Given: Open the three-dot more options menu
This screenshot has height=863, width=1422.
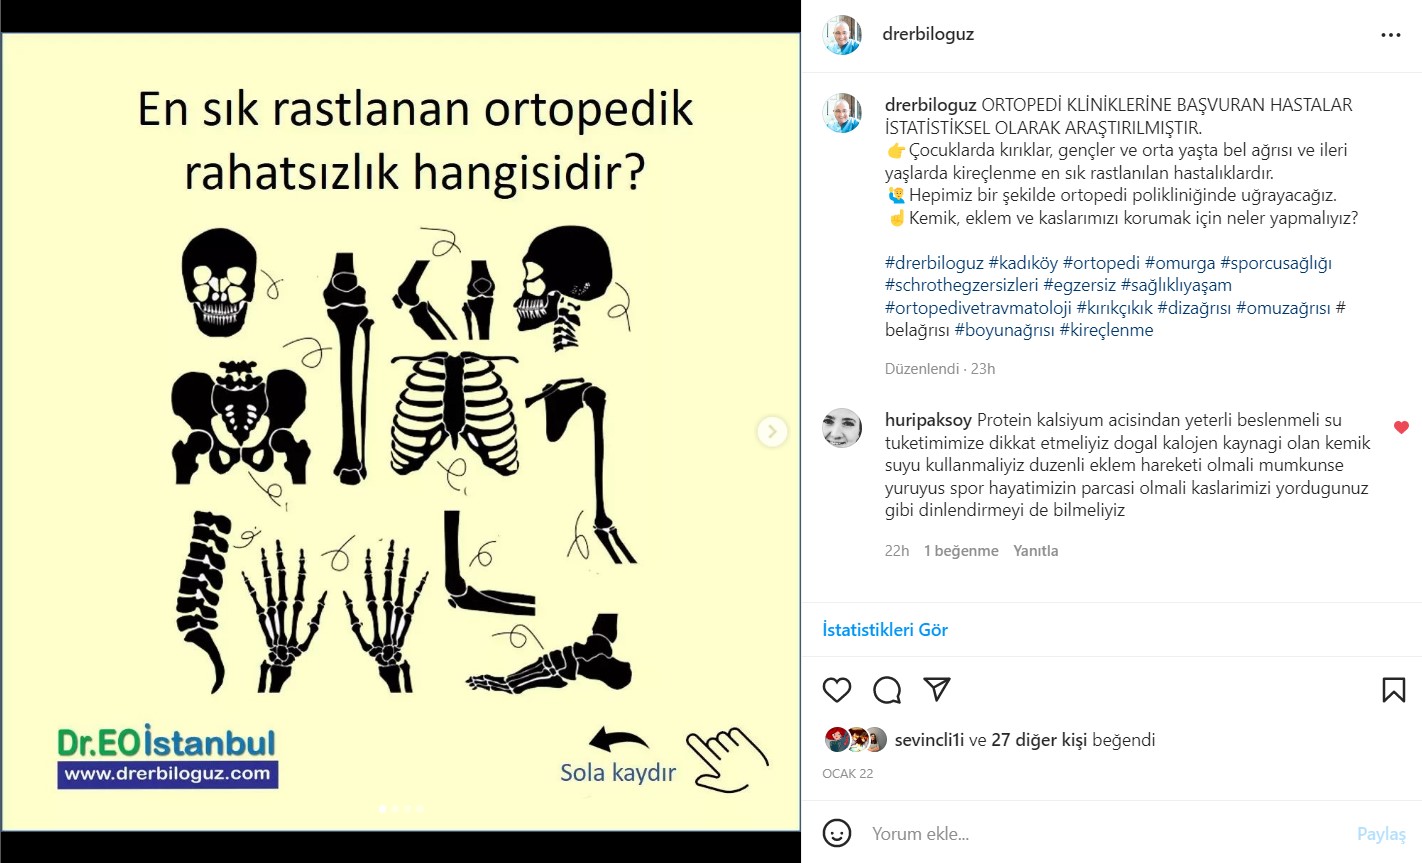Looking at the screenshot, I should 1391,35.
